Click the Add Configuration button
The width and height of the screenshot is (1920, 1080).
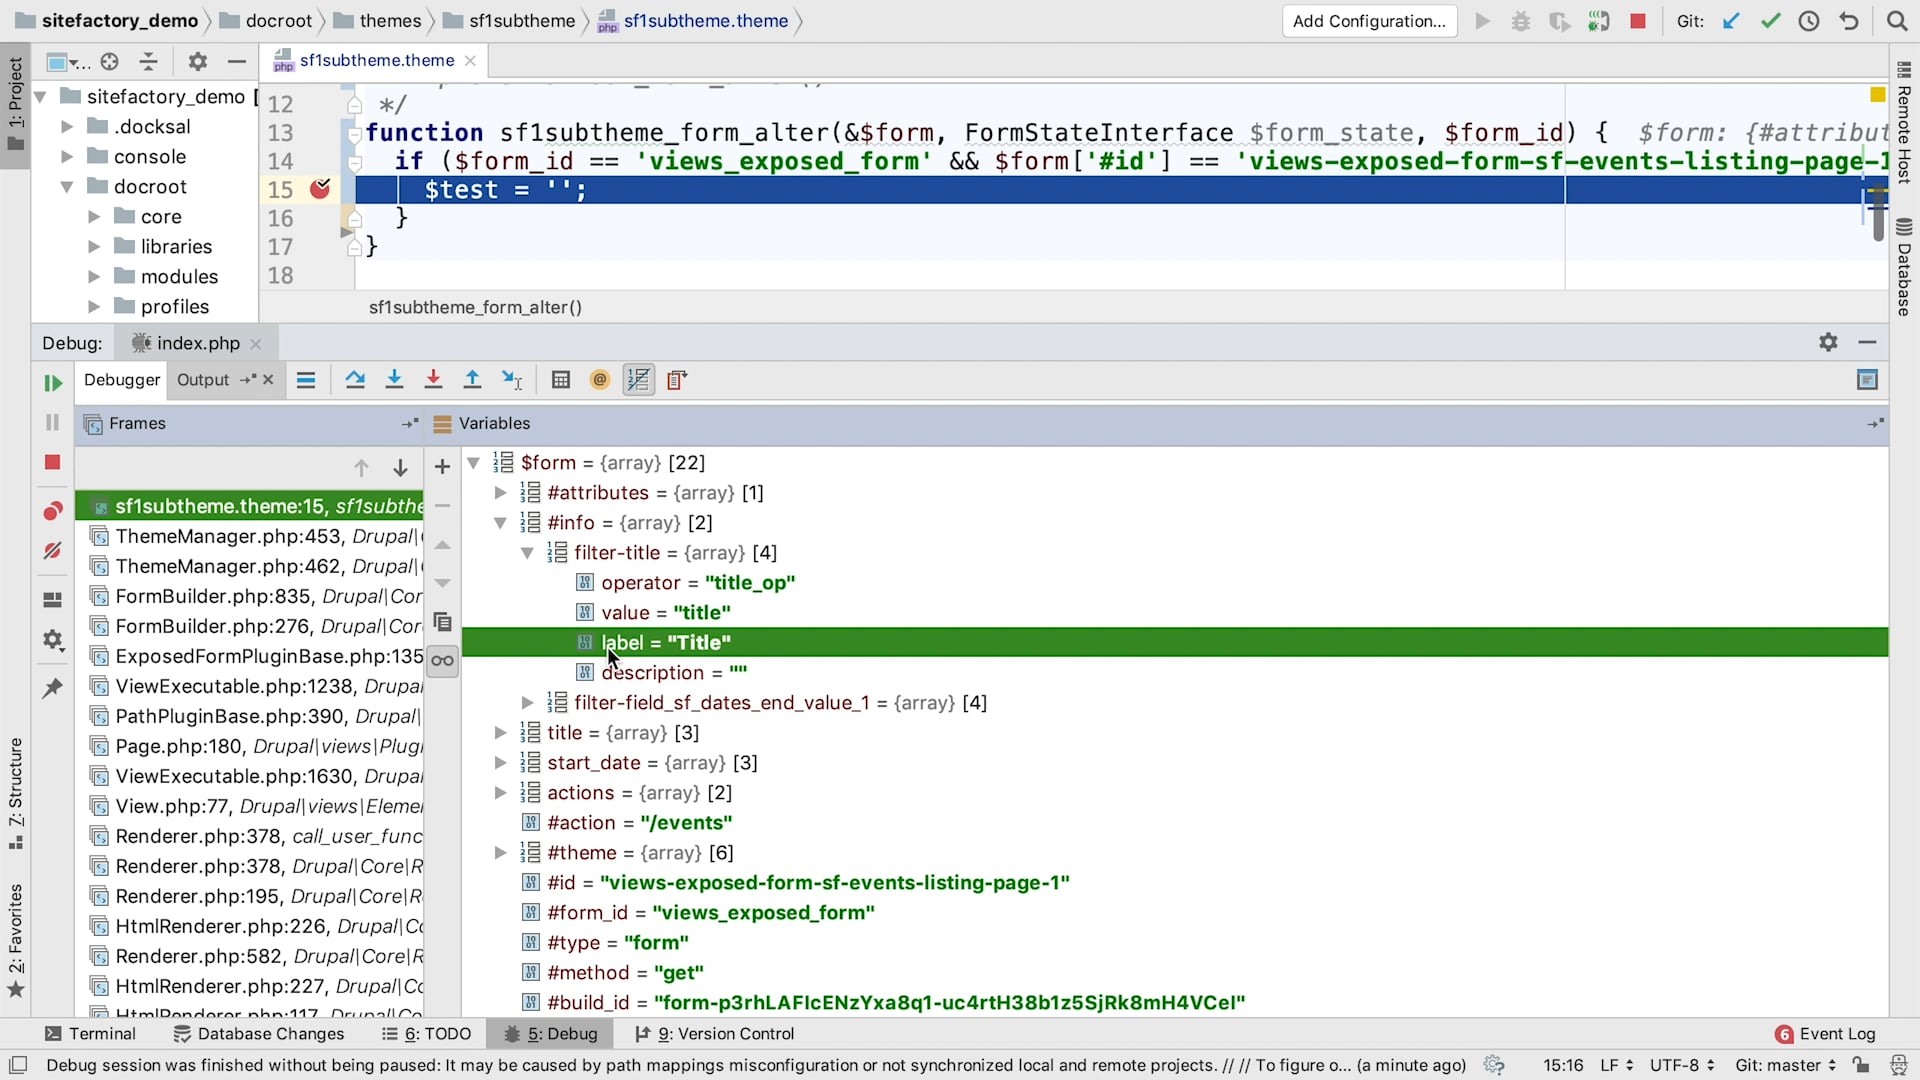click(1369, 21)
